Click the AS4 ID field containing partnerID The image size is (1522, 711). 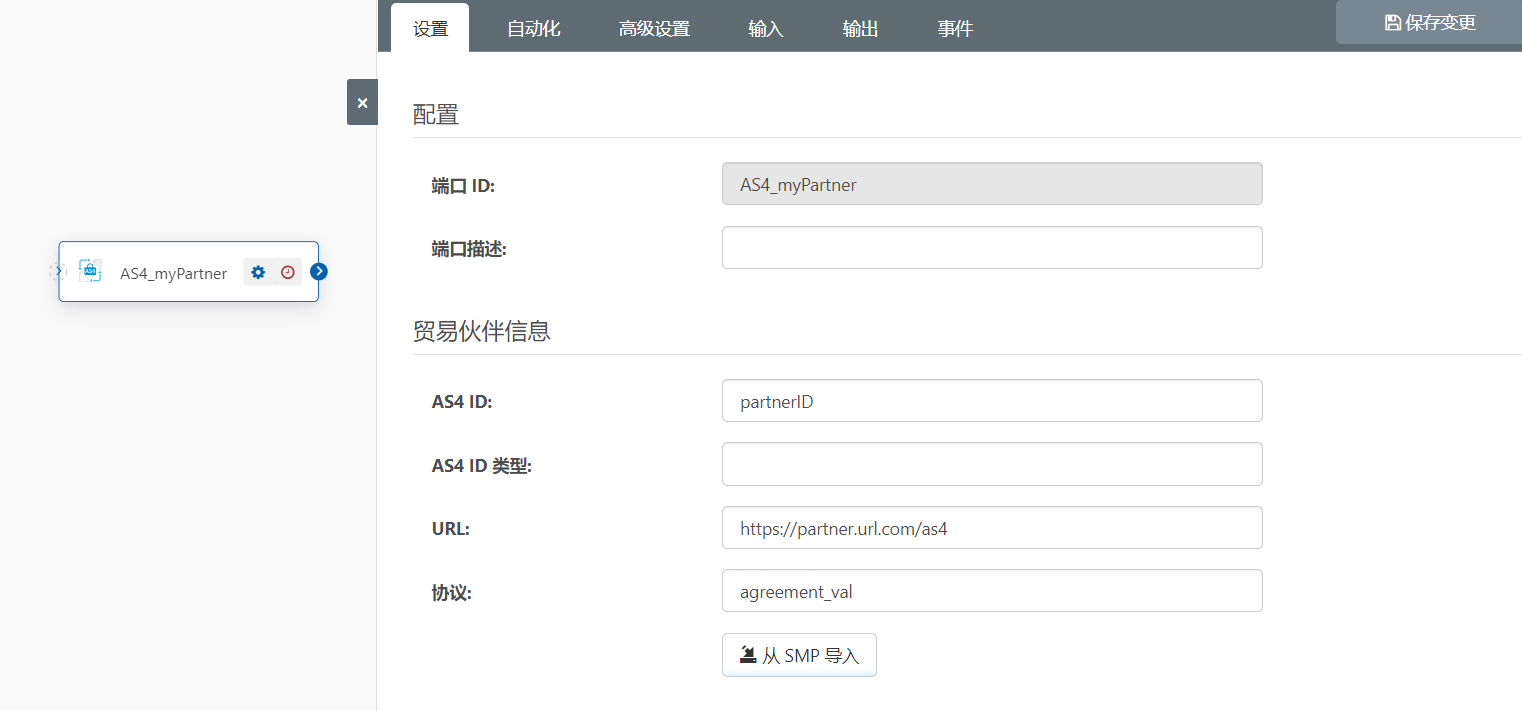click(x=991, y=401)
